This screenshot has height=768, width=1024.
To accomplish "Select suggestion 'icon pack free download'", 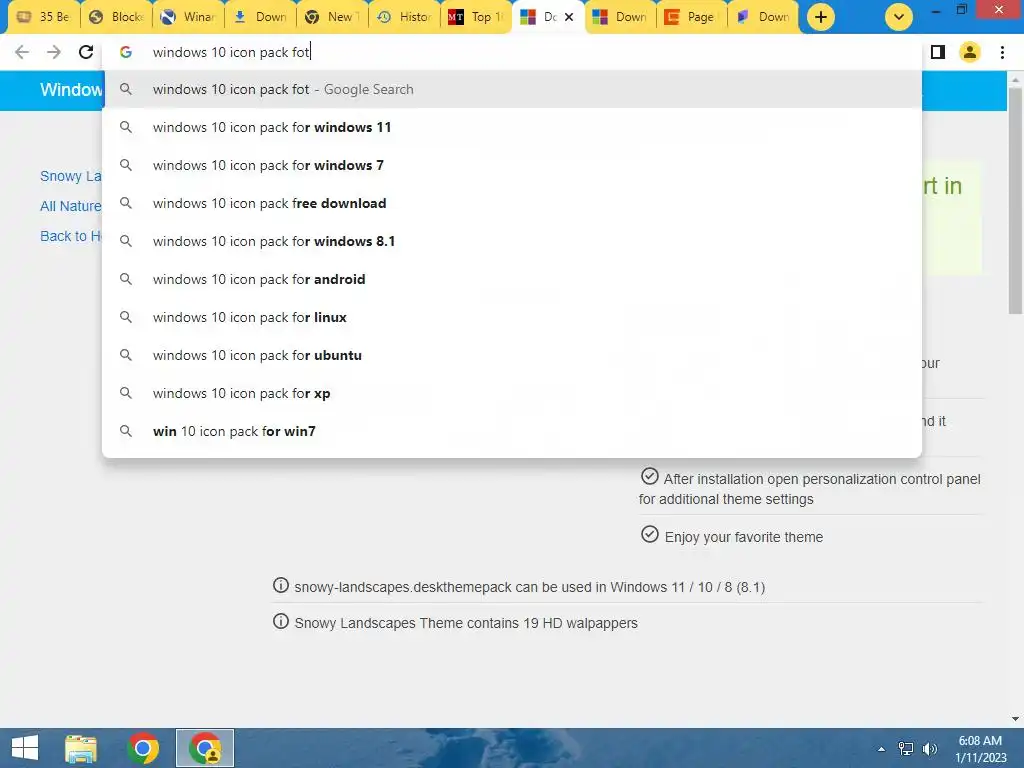I will pos(512,203).
